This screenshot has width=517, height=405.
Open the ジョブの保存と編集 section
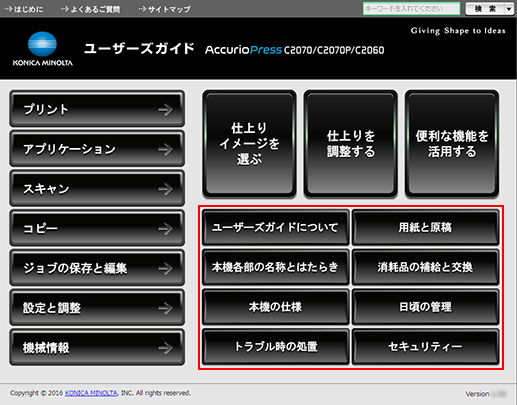click(x=97, y=268)
